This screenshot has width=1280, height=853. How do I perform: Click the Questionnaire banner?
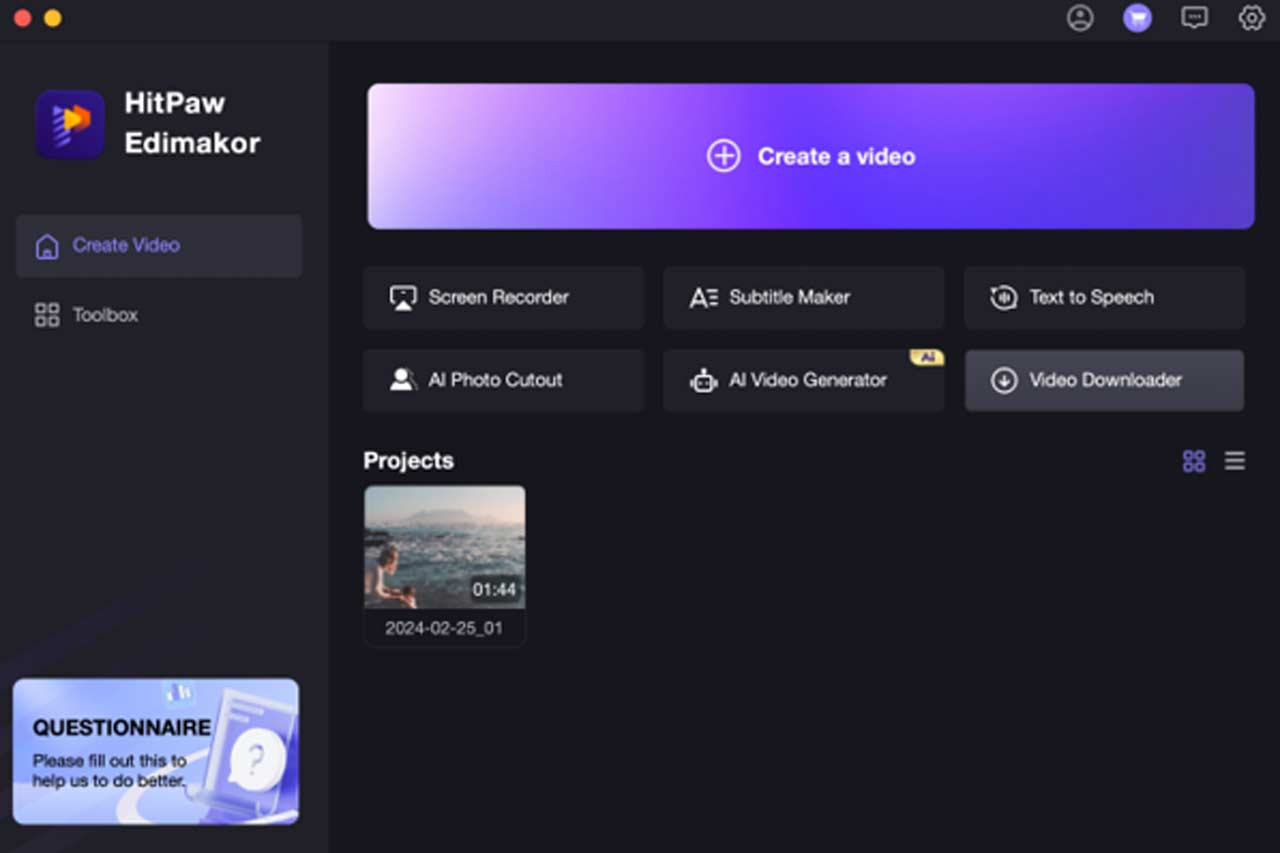pos(156,751)
